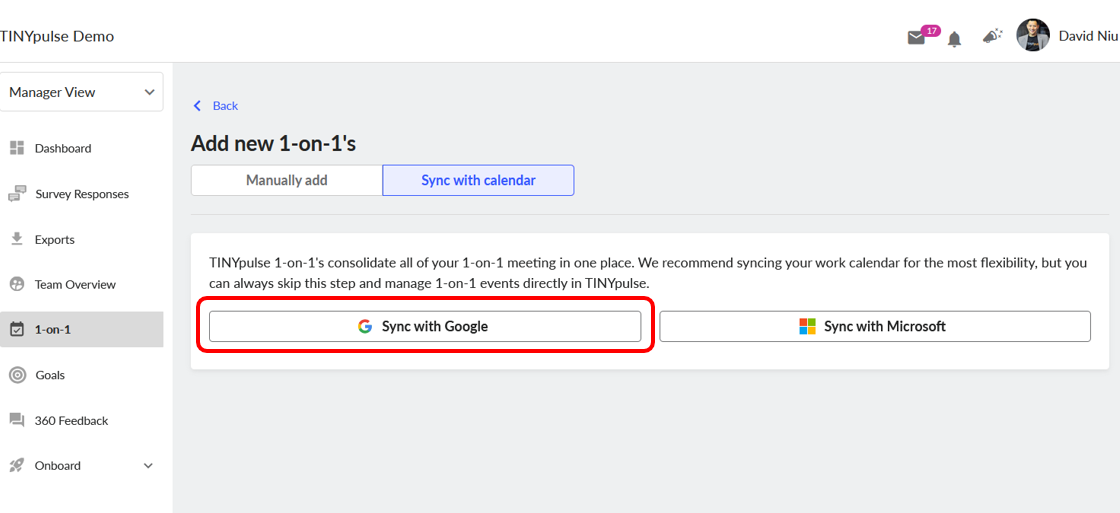Click the Goals target icon

tap(17, 374)
